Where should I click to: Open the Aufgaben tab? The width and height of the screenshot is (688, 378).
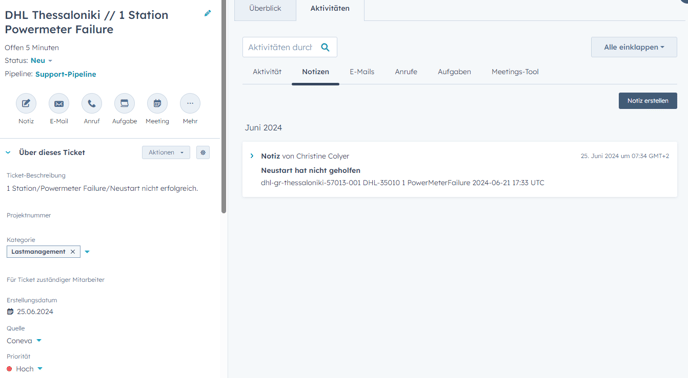pyautogui.click(x=454, y=72)
